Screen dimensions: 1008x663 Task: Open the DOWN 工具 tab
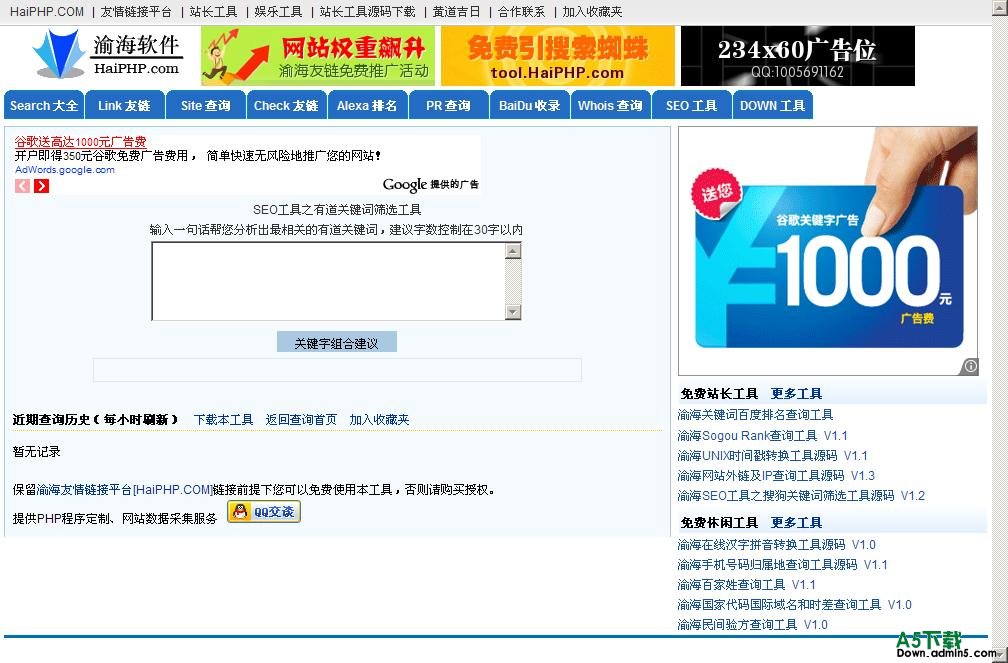(x=772, y=105)
